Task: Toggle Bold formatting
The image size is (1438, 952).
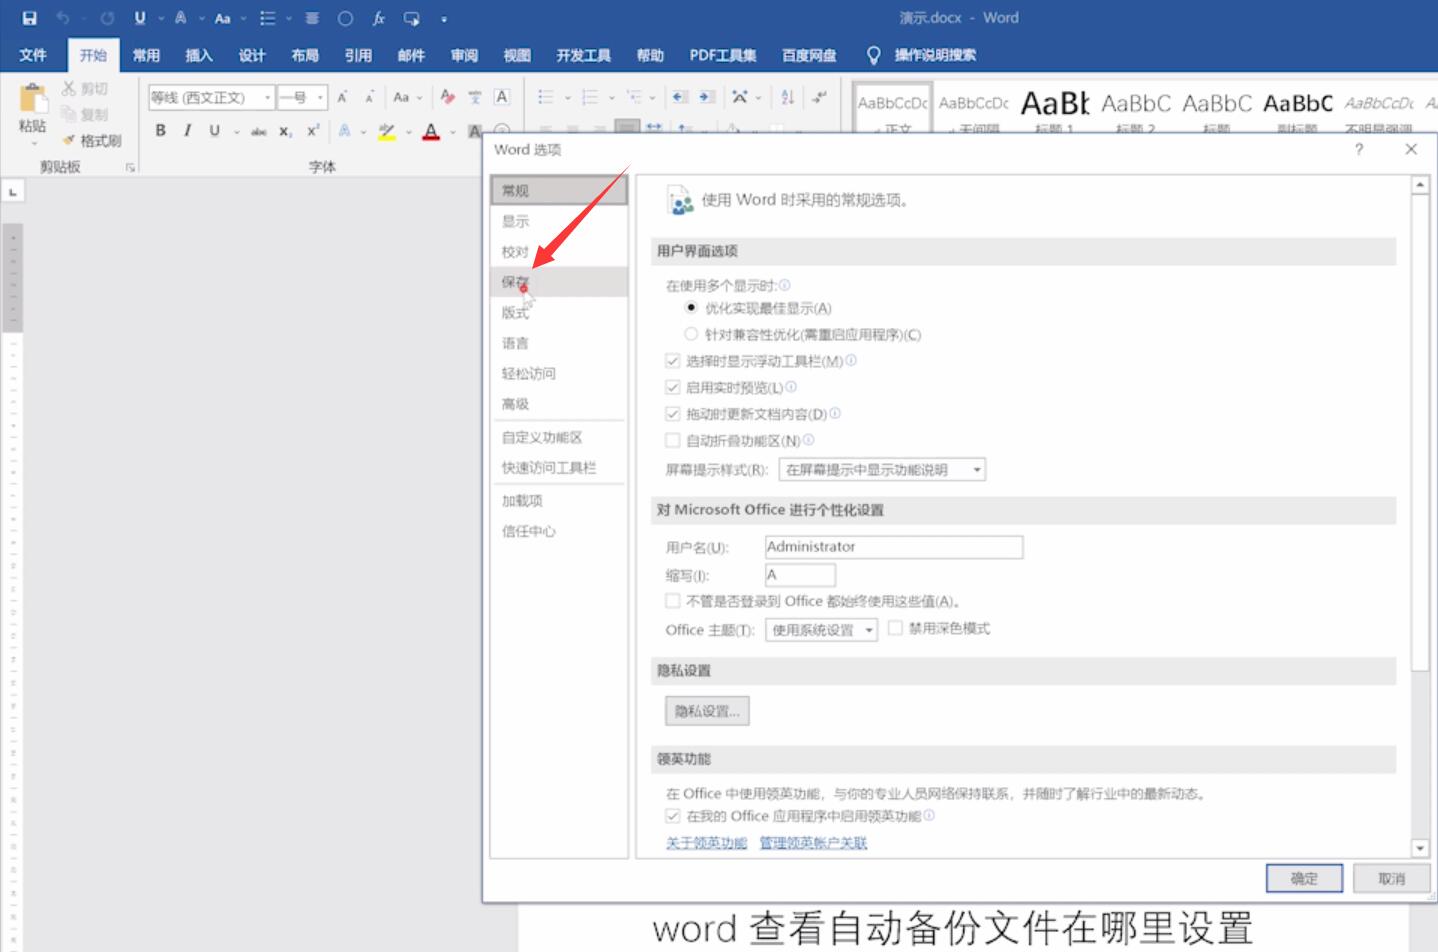Action: 160,130
